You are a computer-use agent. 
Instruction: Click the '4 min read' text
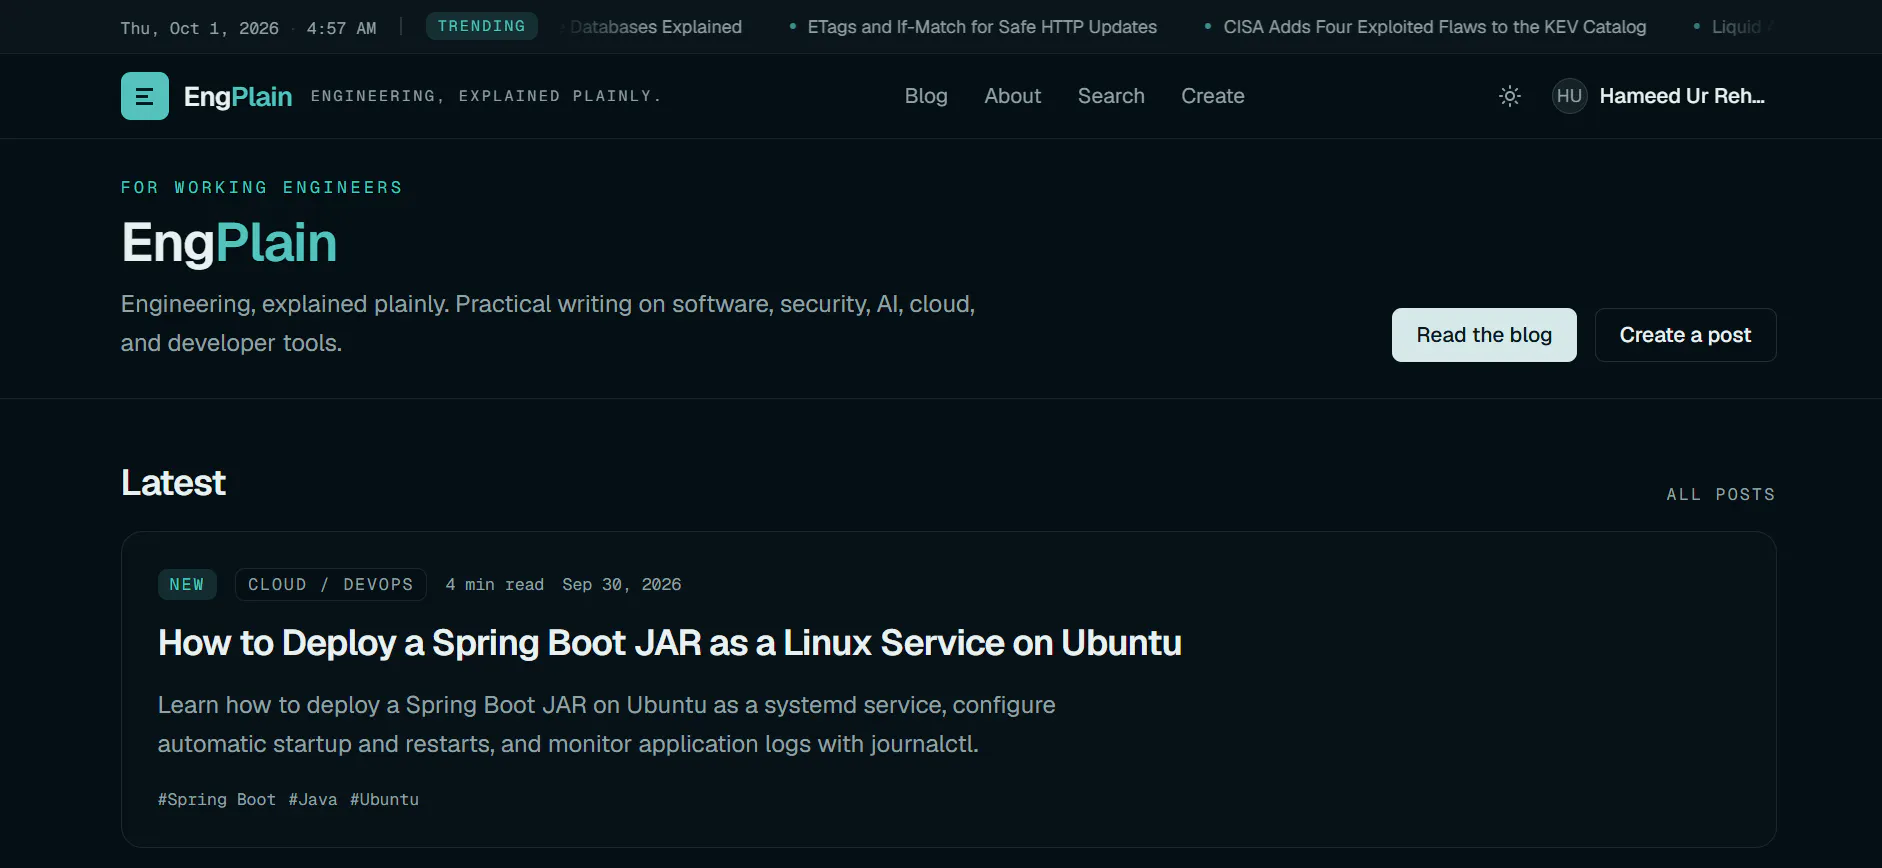coord(495,584)
